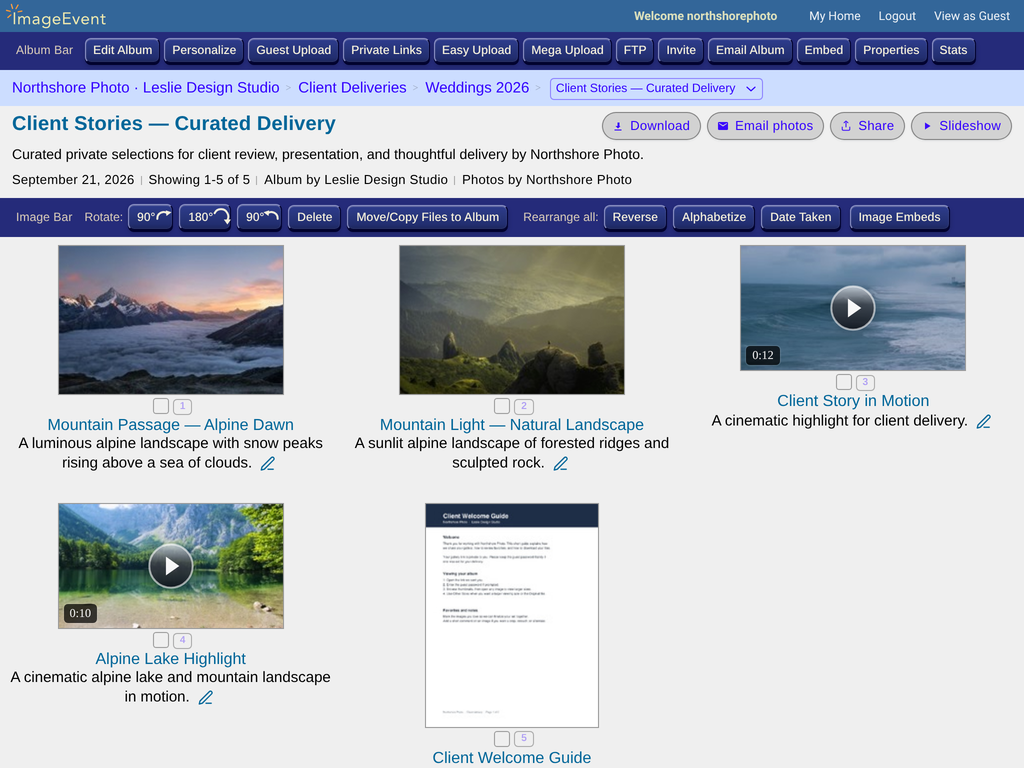Edit caption pencil for Client Story in Motion
The image size is (1024, 768).
(x=984, y=422)
